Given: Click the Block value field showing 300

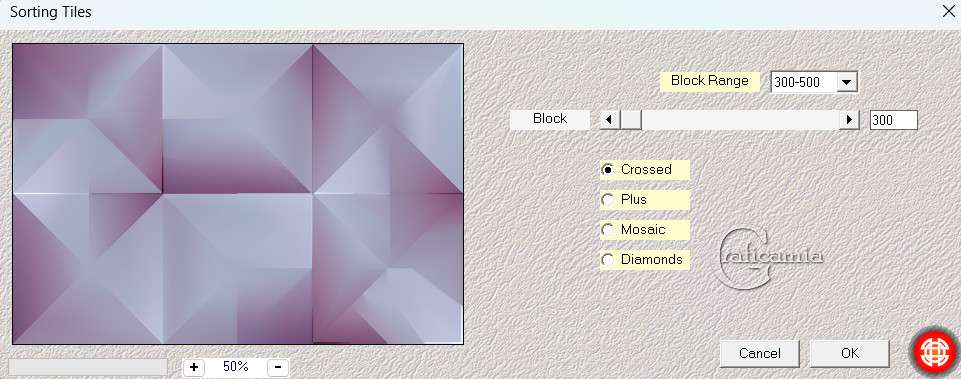Looking at the screenshot, I should click(894, 120).
